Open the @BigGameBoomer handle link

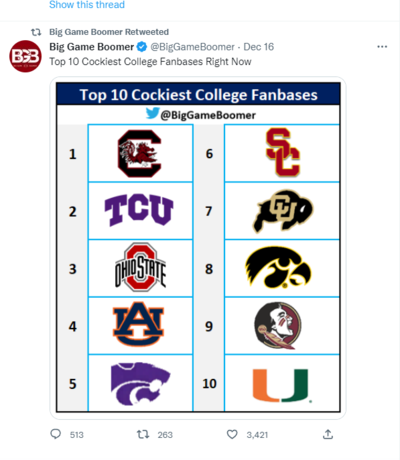pos(193,47)
